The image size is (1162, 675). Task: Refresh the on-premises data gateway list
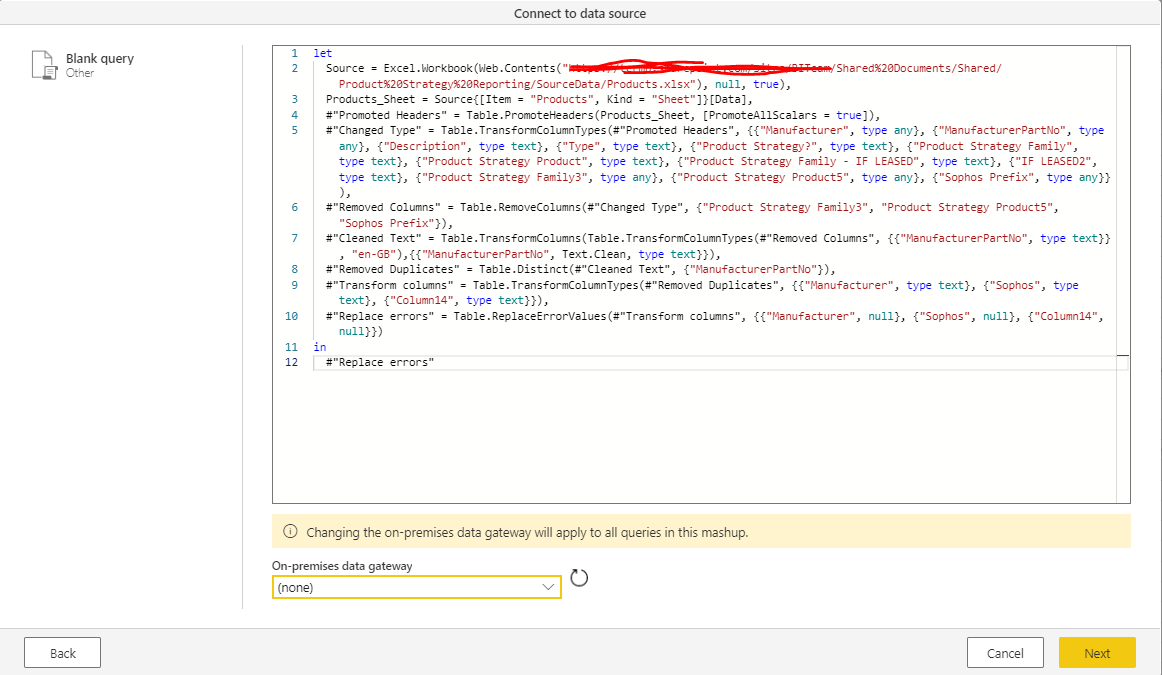click(x=579, y=577)
